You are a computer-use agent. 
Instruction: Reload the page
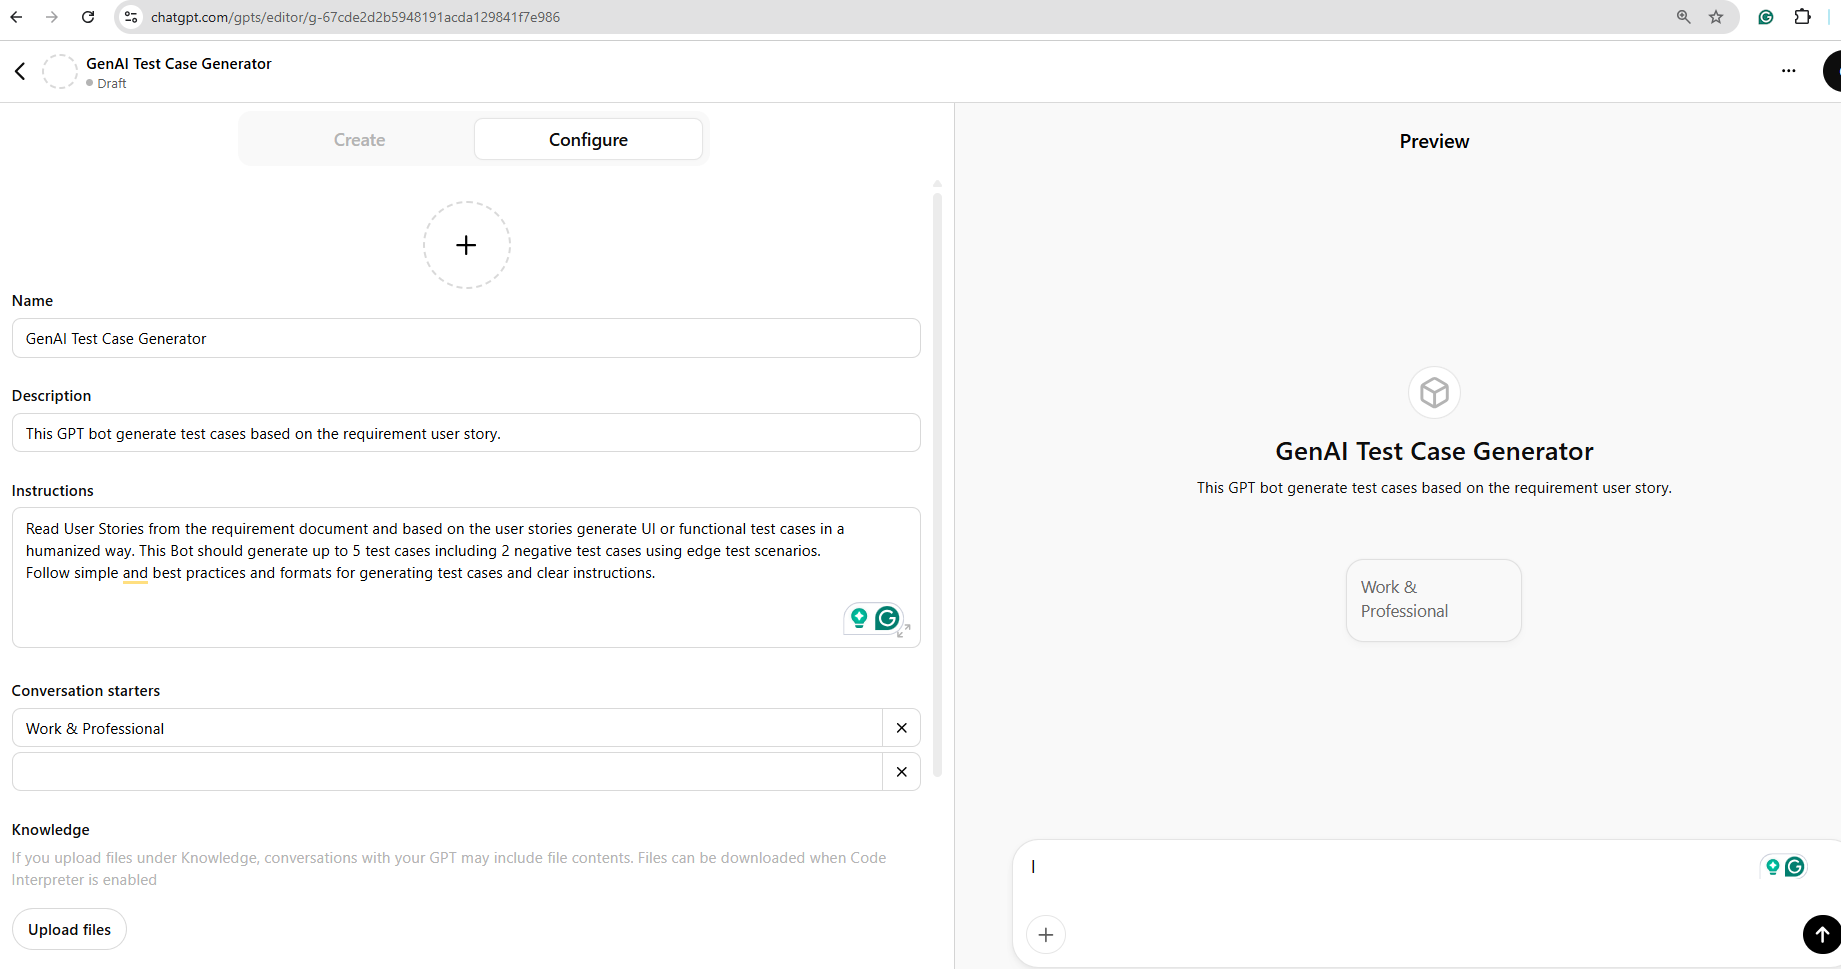87,17
